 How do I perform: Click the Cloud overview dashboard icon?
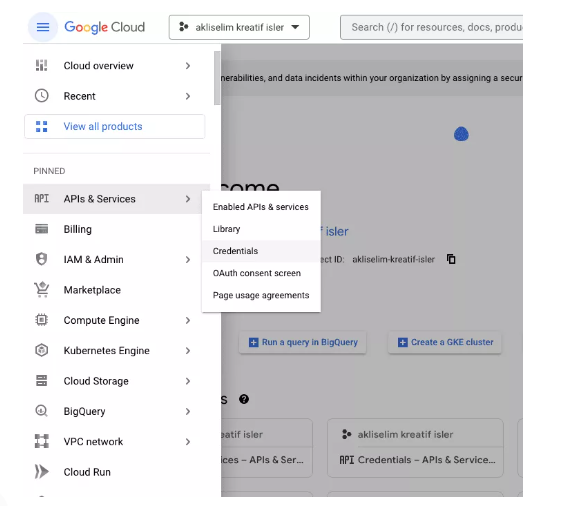[x=42, y=65]
